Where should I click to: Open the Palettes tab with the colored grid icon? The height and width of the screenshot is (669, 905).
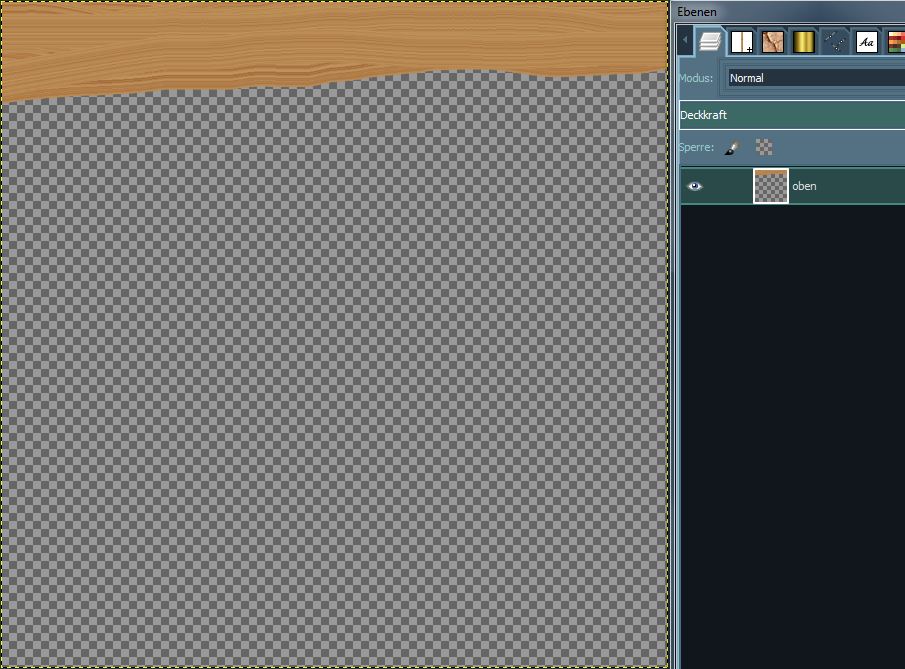click(895, 42)
